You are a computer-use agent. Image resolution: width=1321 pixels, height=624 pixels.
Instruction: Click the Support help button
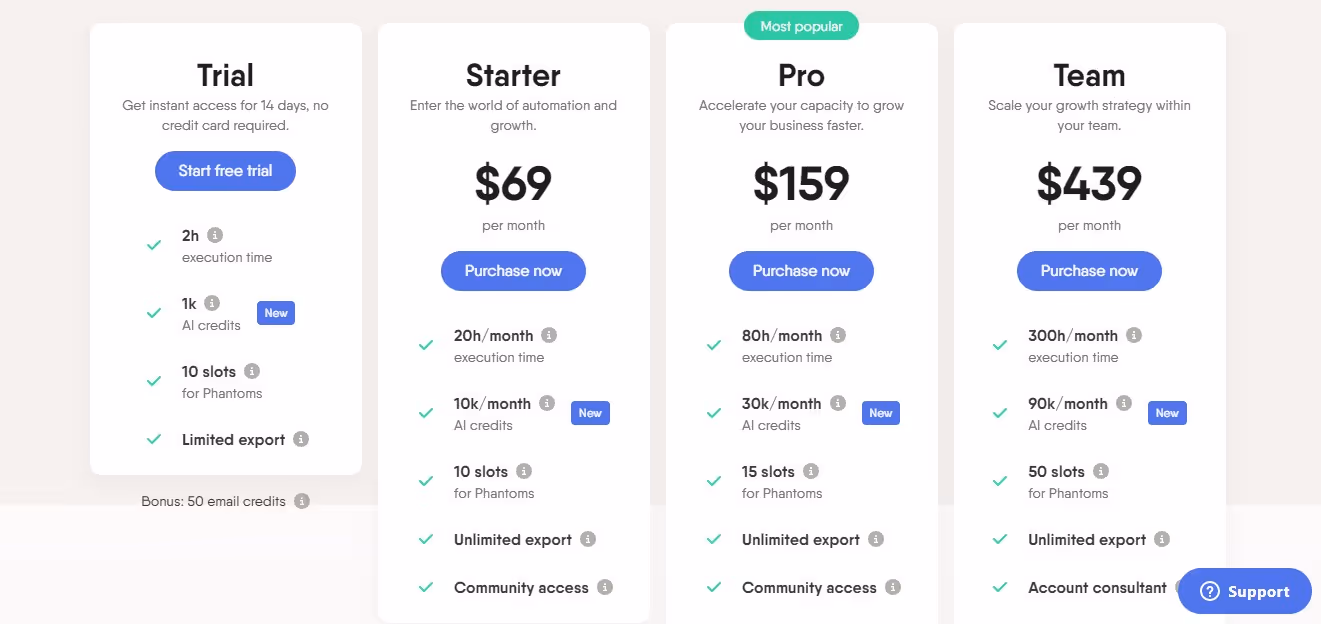tap(1244, 591)
